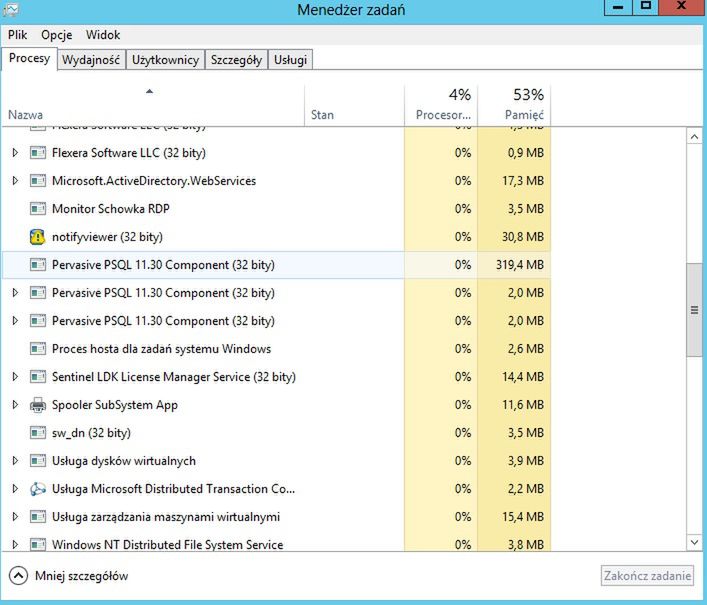707x605 pixels.
Task: Open the Opcje menu
Action: point(56,35)
